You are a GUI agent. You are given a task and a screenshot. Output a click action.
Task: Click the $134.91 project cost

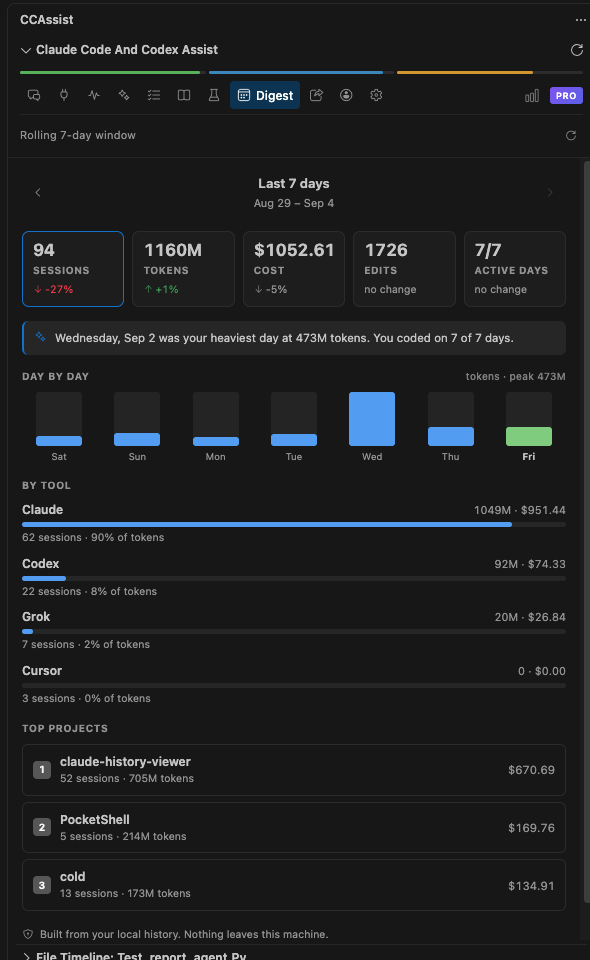click(531, 886)
